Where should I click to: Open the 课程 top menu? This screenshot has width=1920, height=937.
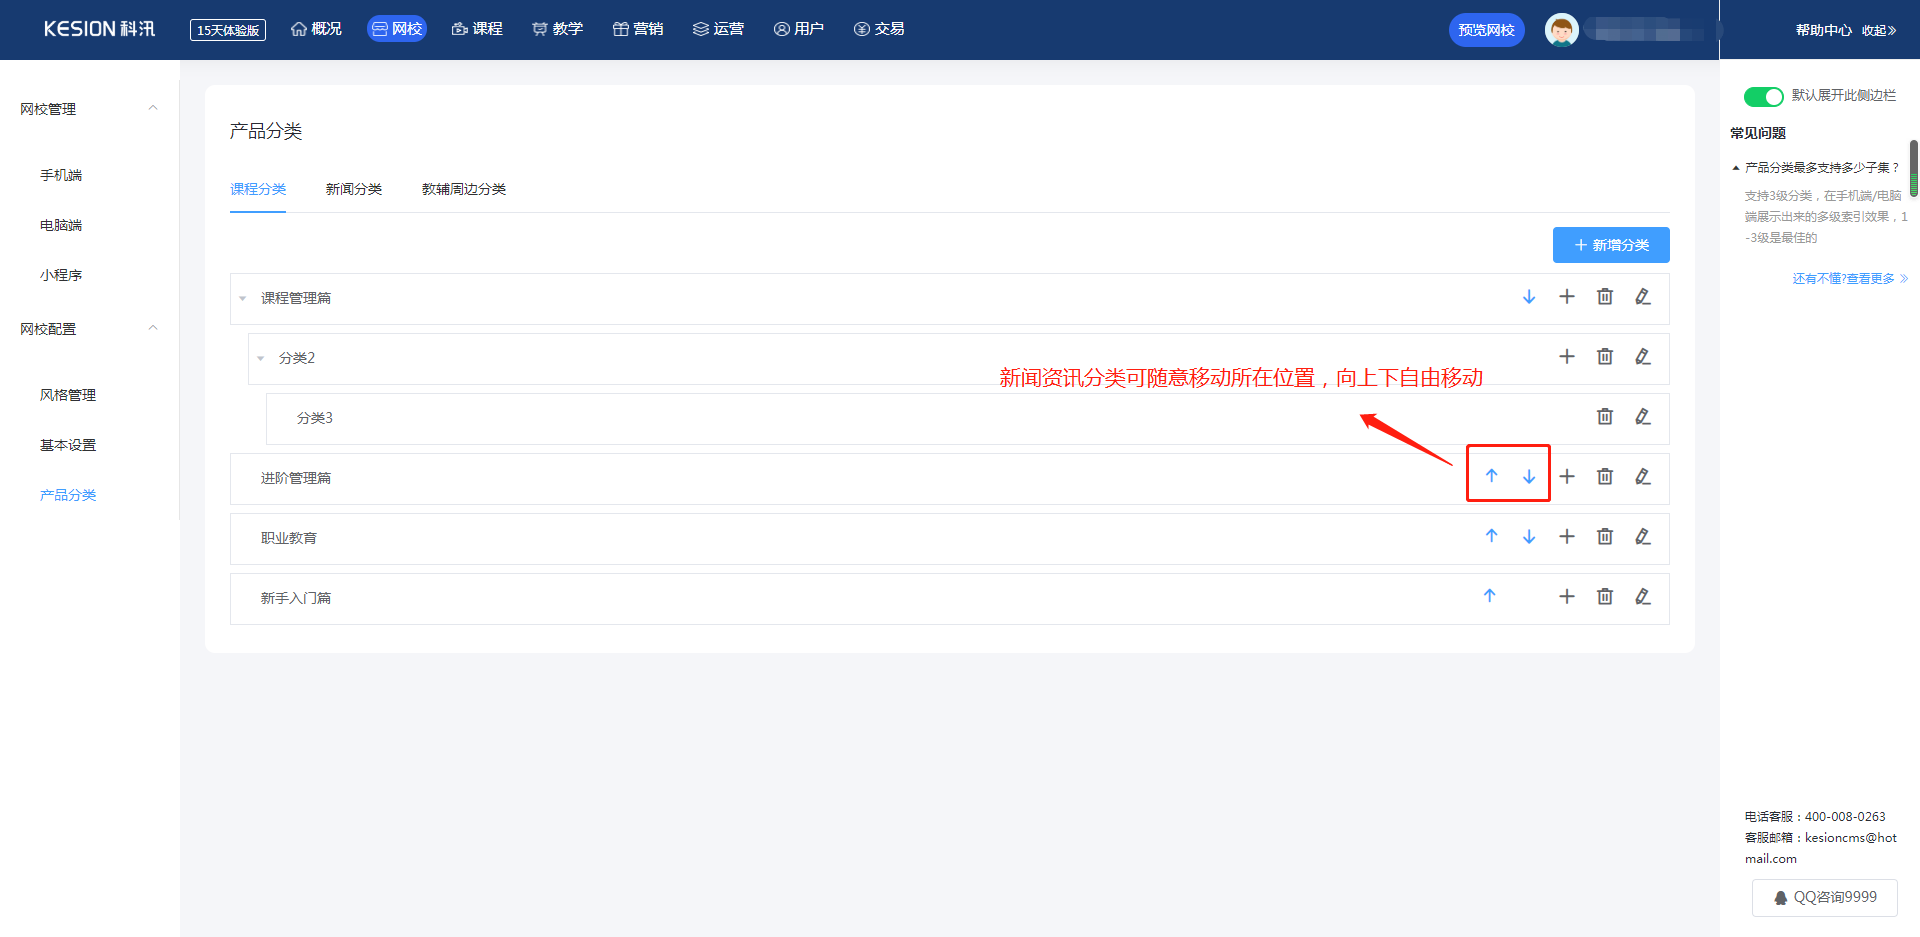click(x=477, y=29)
